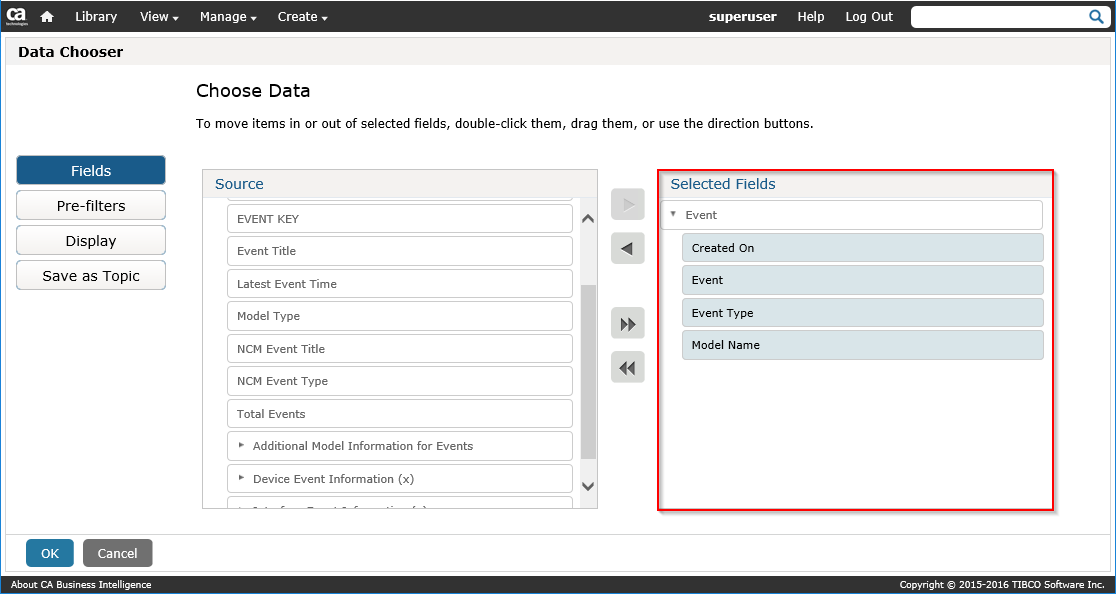Open the View dropdown menu

159,17
